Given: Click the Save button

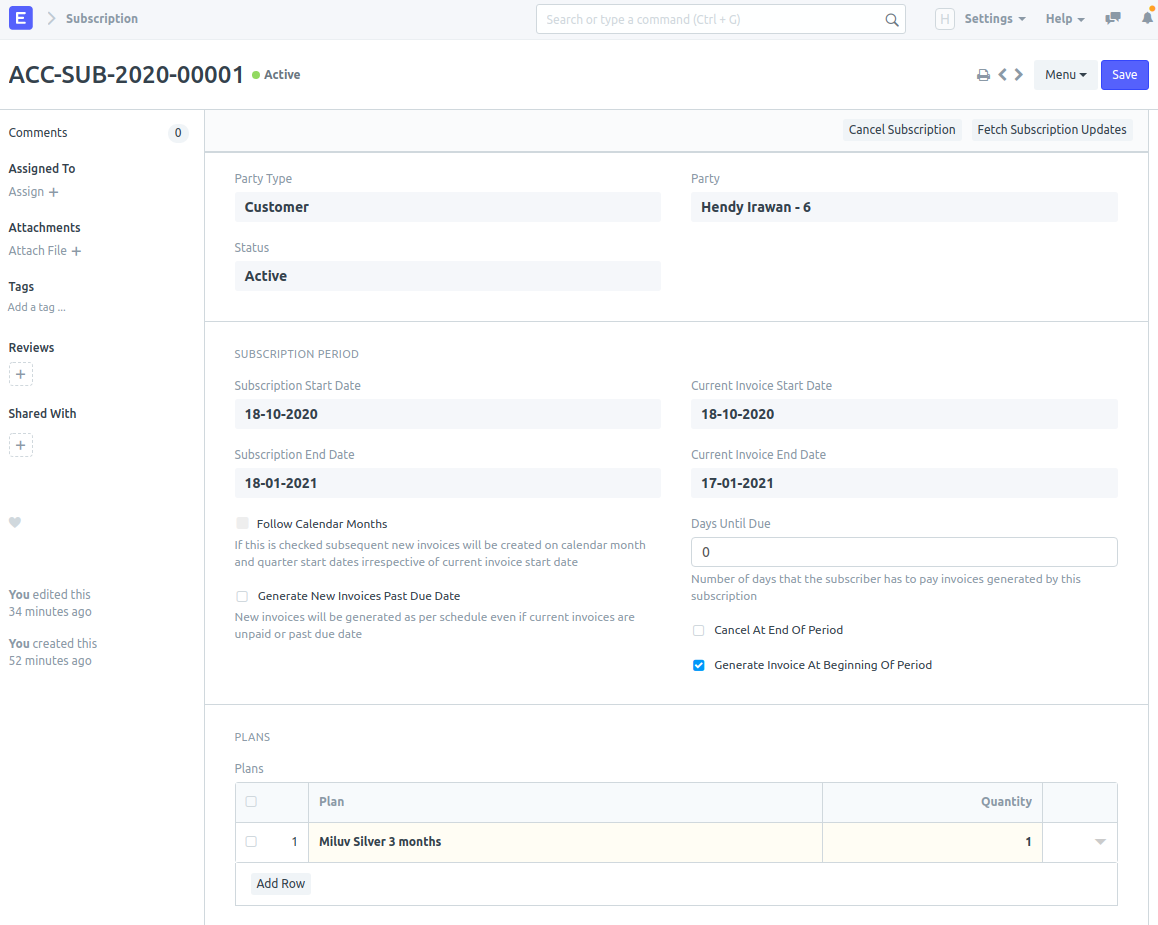Looking at the screenshot, I should click(1124, 75).
